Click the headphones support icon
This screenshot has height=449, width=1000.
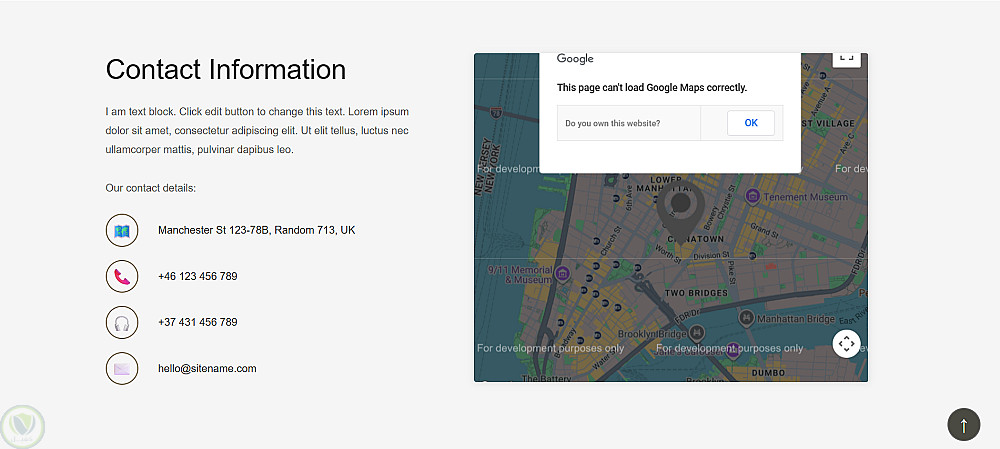[122, 322]
